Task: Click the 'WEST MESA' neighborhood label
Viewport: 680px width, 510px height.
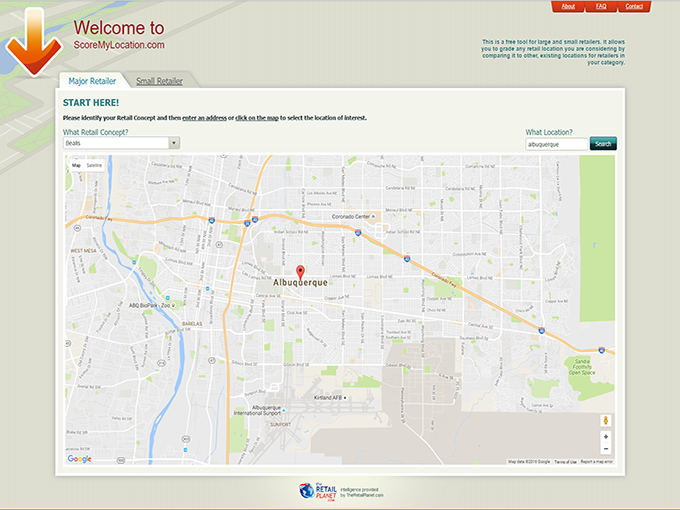Action: point(83,251)
